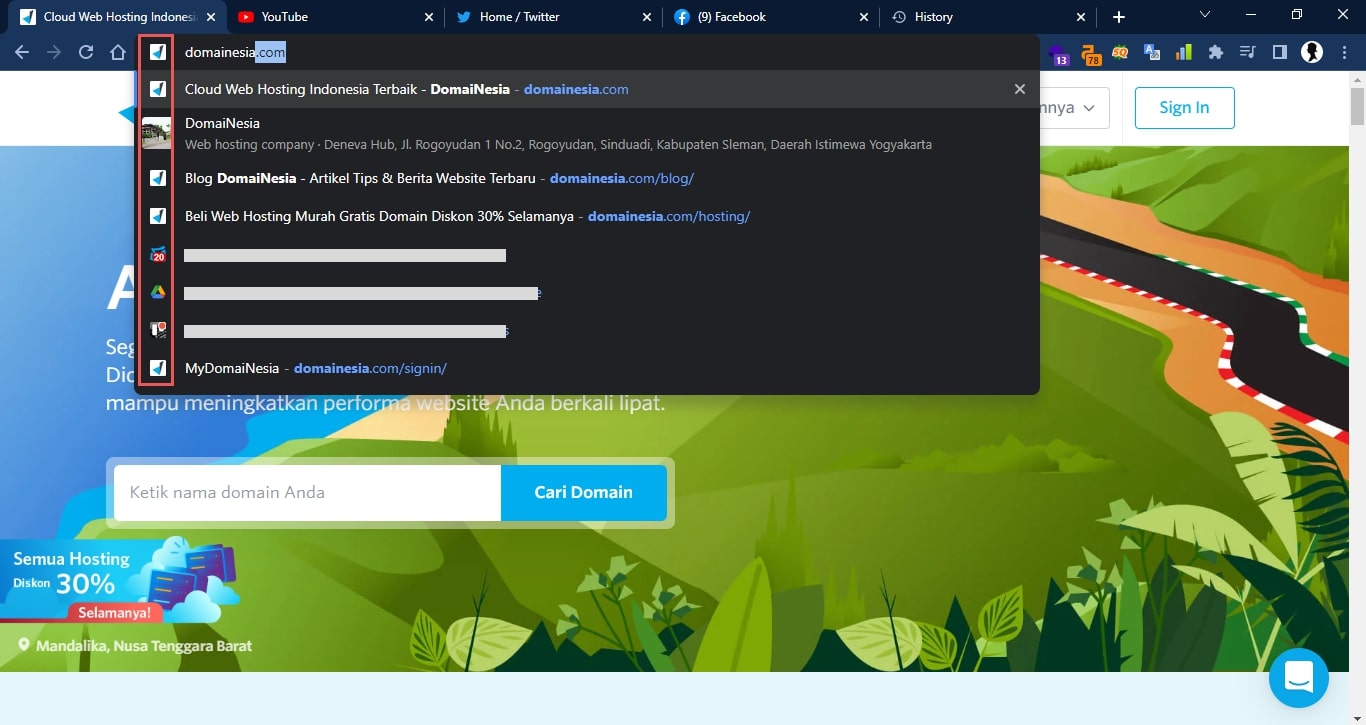Reload the current page
The image size is (1366, 725).
click(86, 52)
